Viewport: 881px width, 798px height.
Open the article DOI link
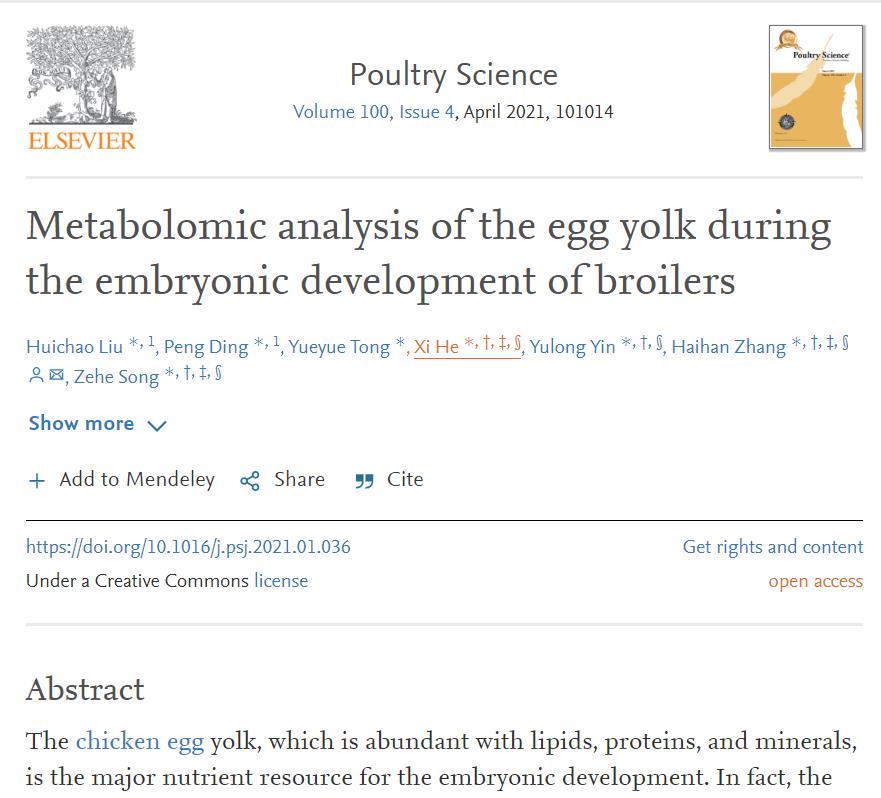(188, 547)
